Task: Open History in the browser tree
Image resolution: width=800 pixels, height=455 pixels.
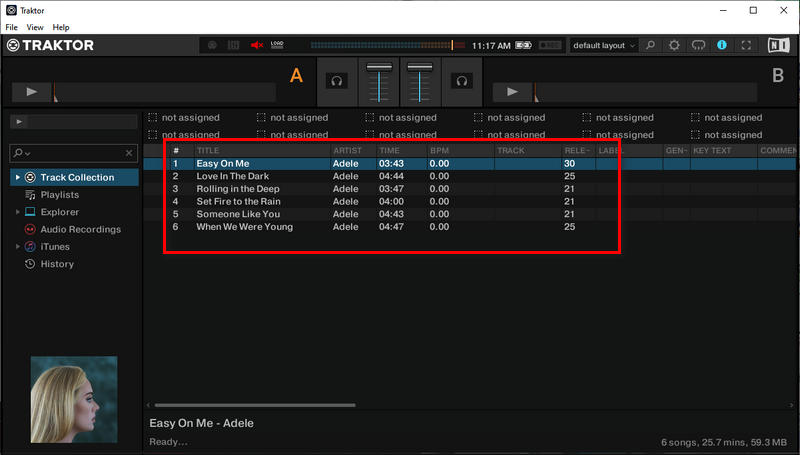Action: click(57, 264)
